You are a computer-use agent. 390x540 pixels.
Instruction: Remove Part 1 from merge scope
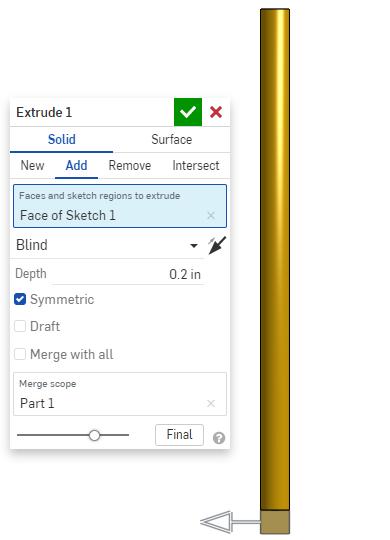coord(211,403)
